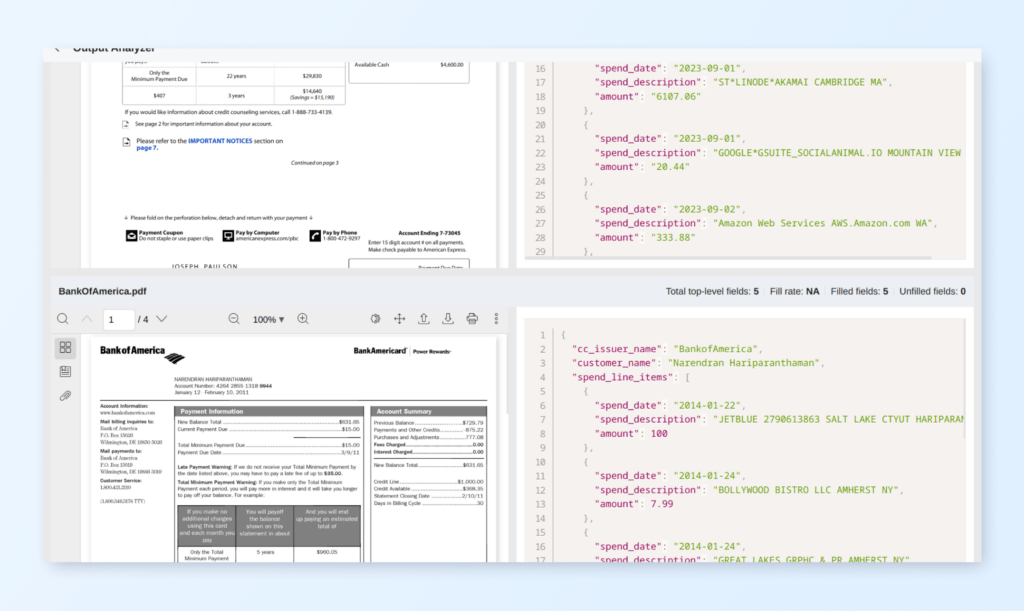This screenshot has height=611, width=1024.
Task: Open search within BankOfAmerica.pdf
Action: [x=62, y=318]
